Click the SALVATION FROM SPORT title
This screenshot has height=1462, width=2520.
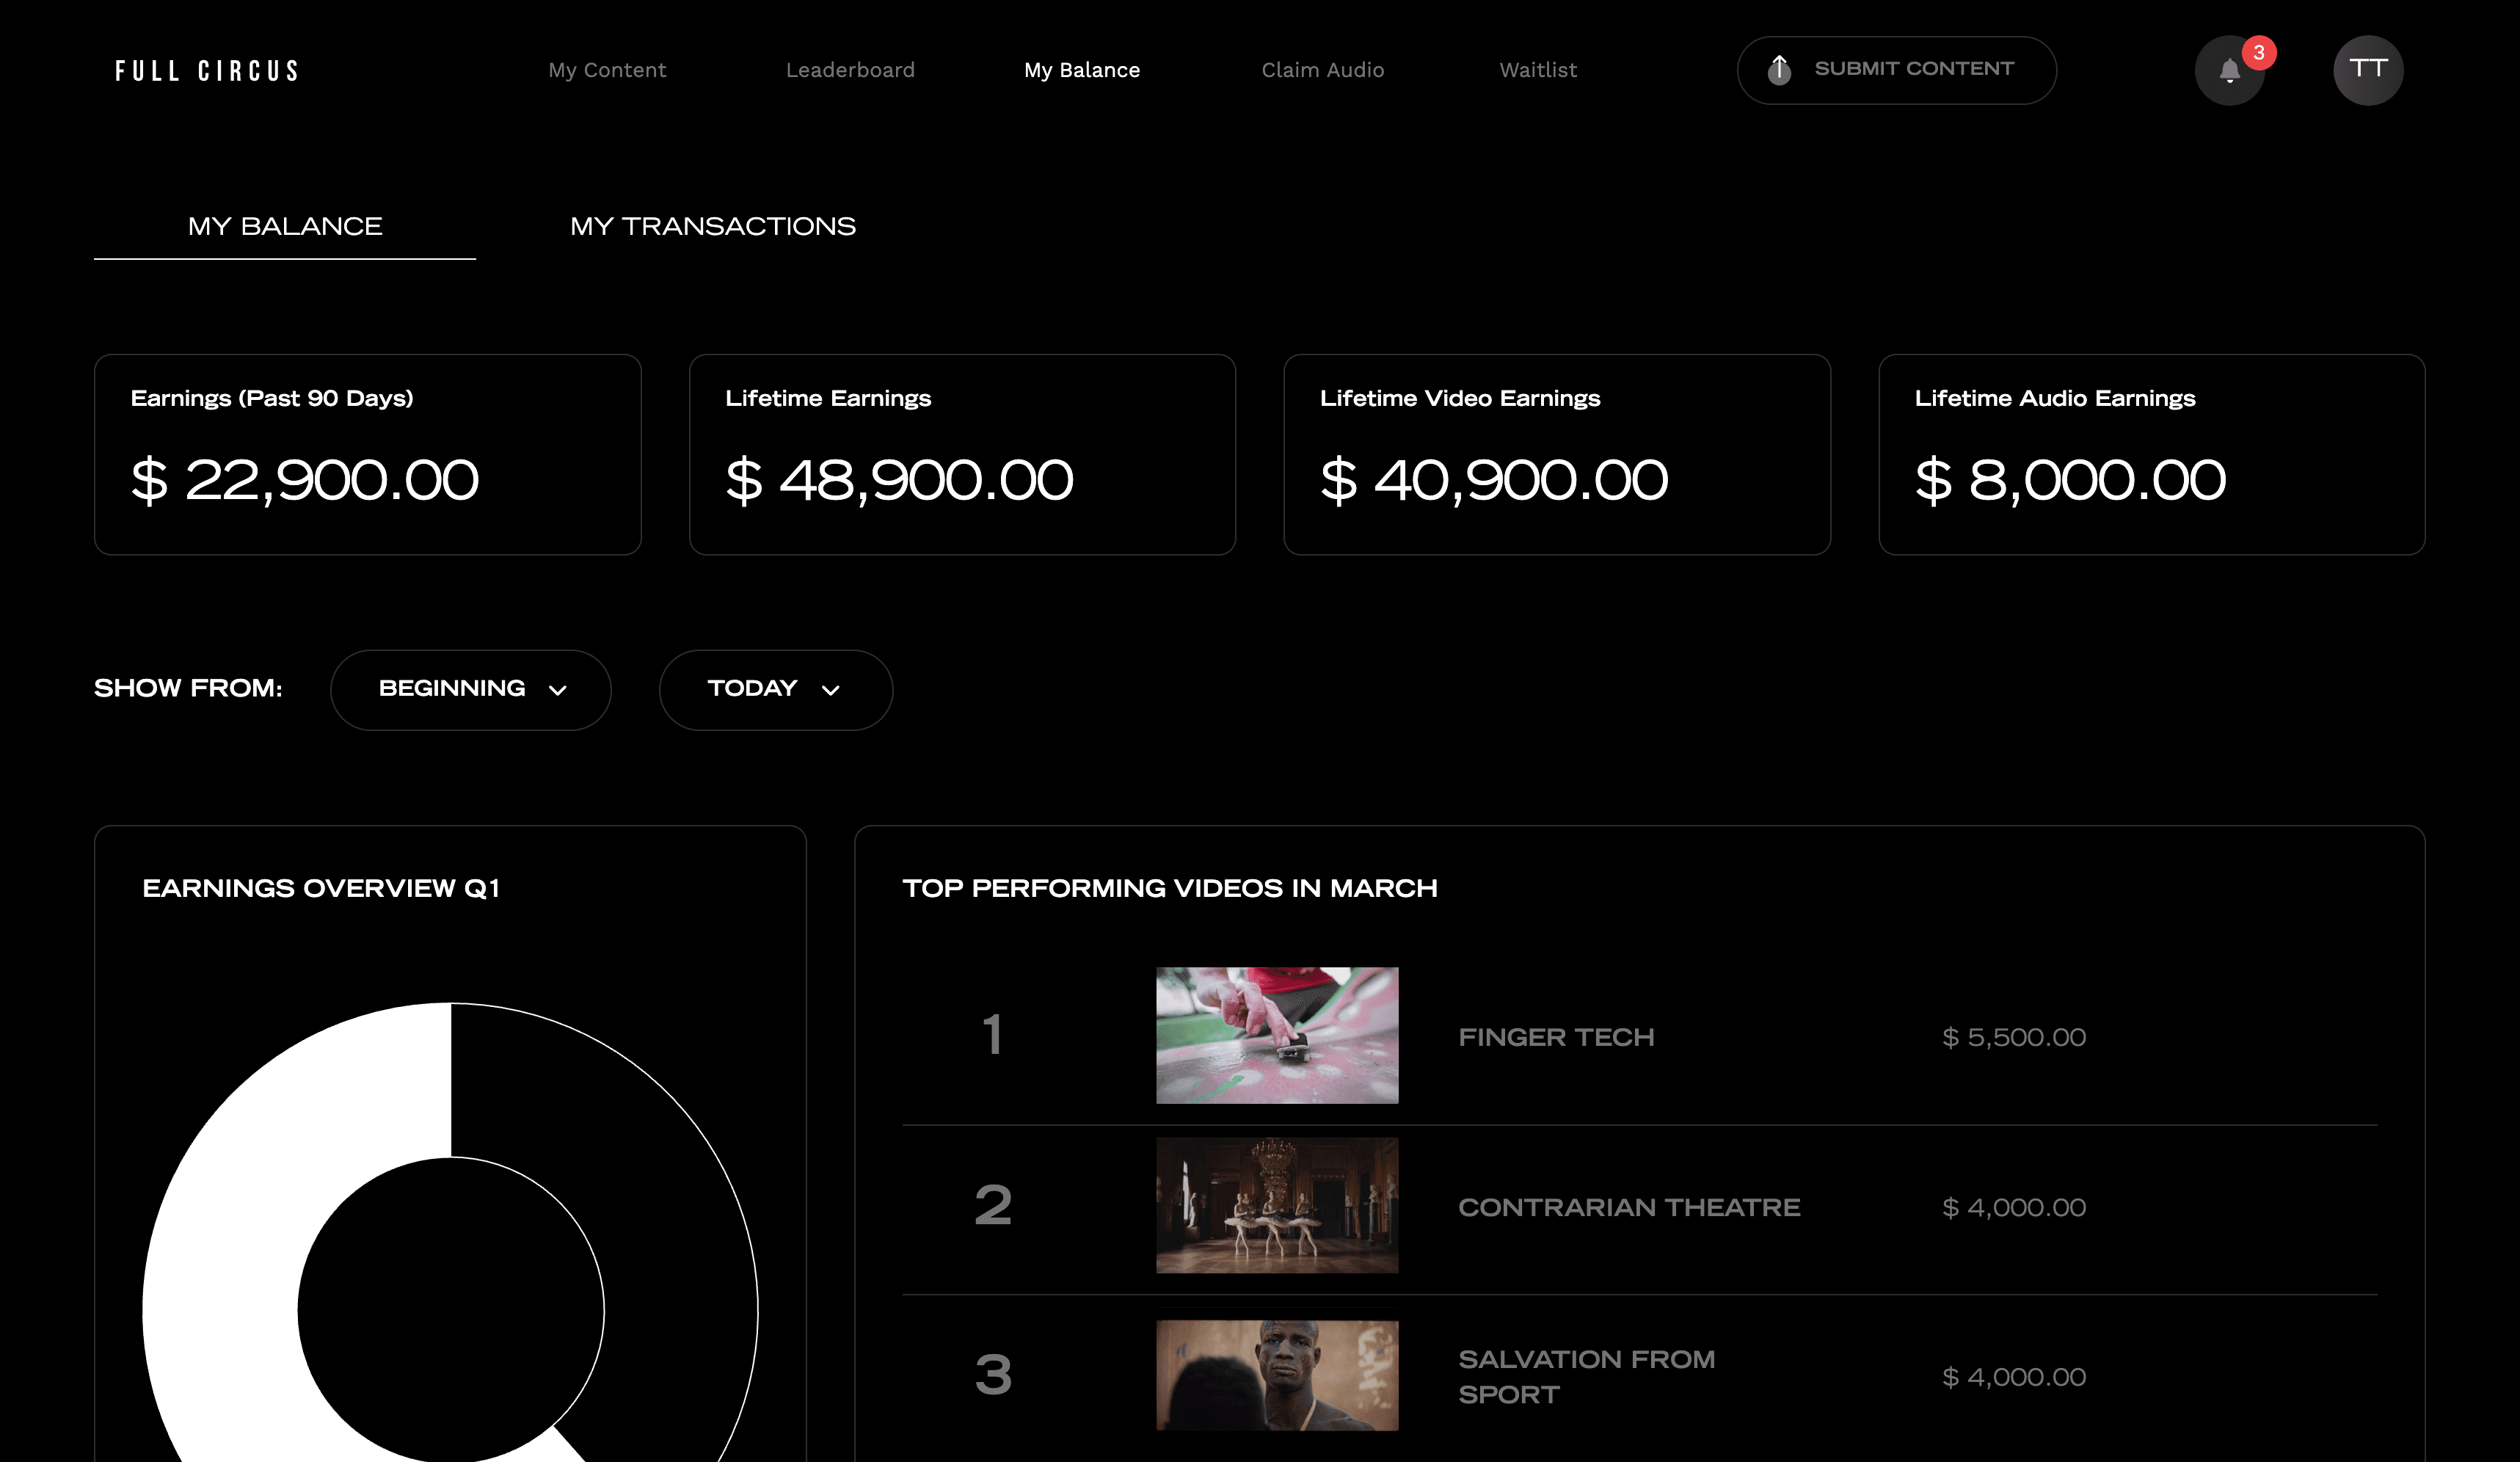1587,1377
